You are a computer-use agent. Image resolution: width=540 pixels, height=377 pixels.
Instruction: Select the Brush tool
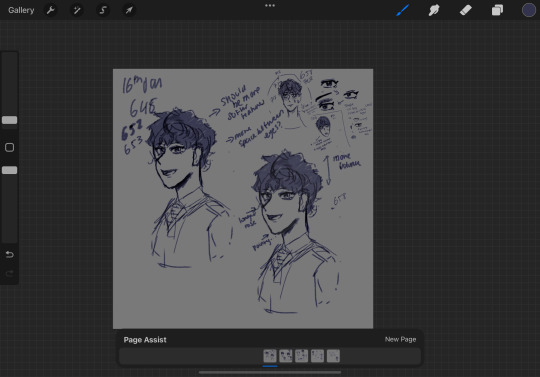pos(402,10)
